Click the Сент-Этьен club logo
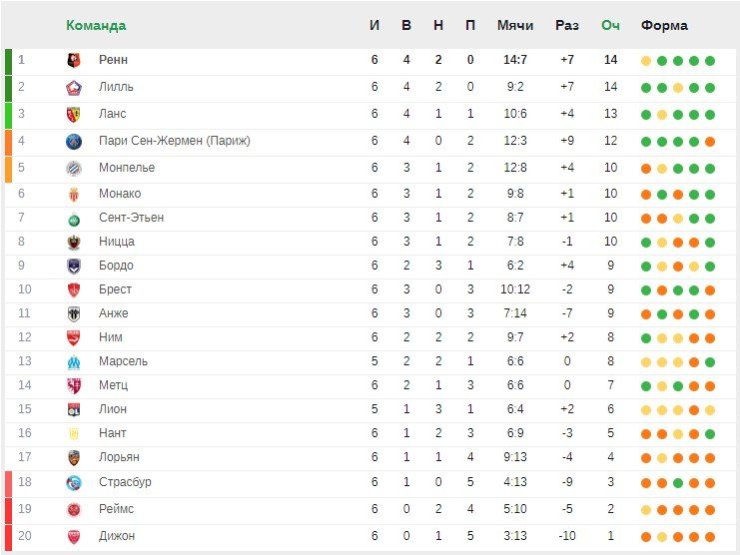 pos(74,219)
